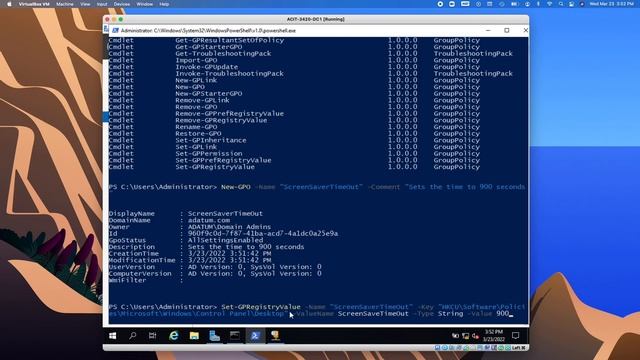Click VirtualBox window green zoom button

[121, 19]
